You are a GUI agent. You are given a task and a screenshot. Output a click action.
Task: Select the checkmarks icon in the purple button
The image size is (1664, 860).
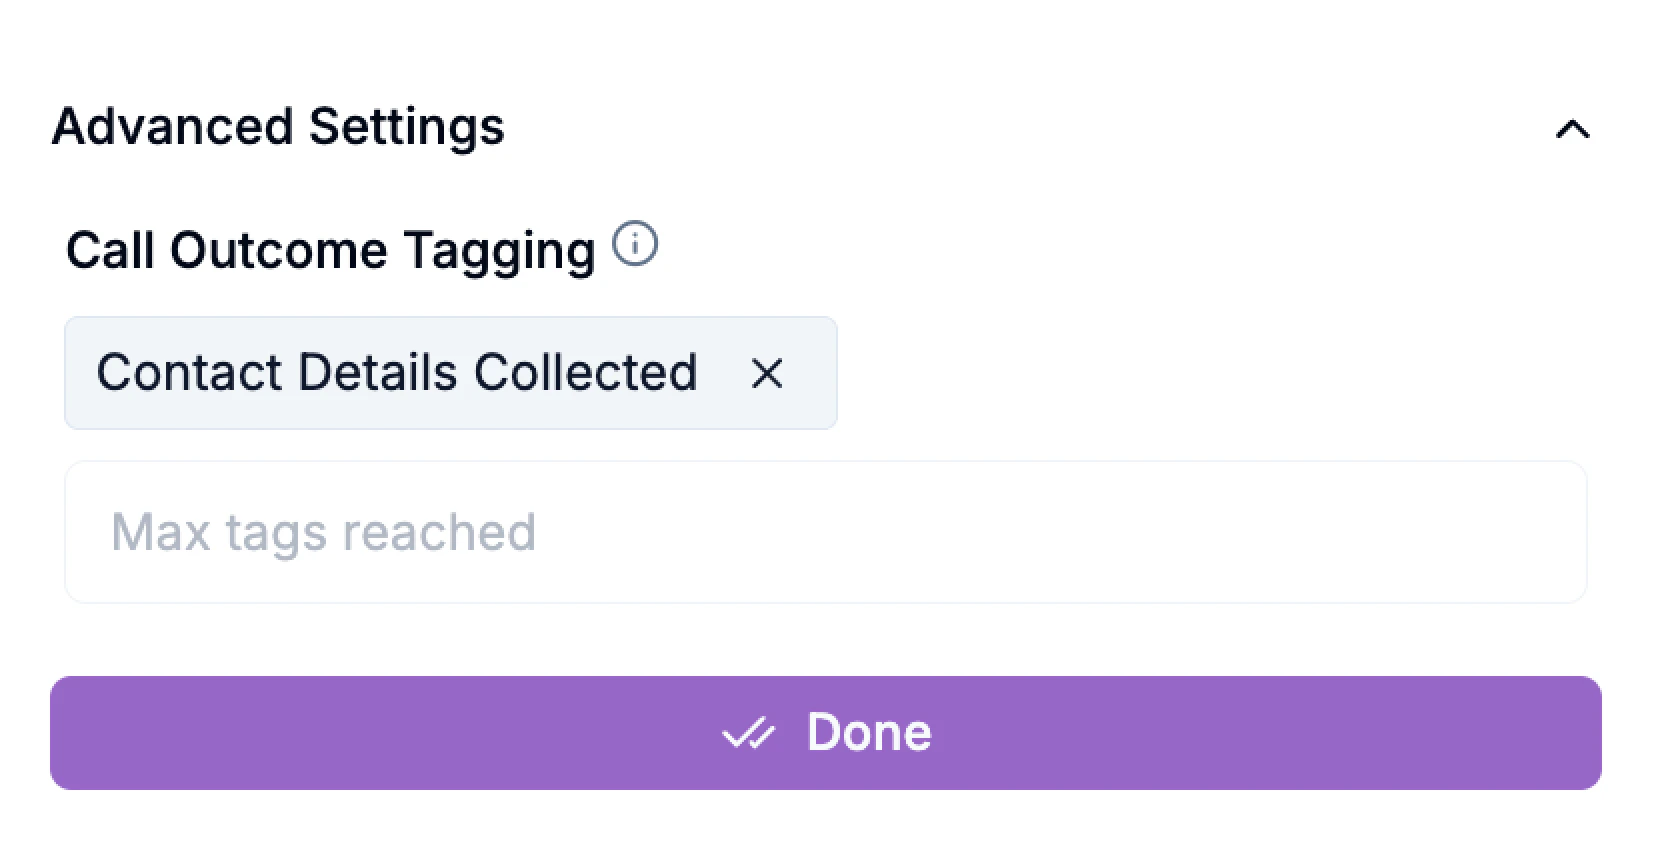(x=748, y=733)
